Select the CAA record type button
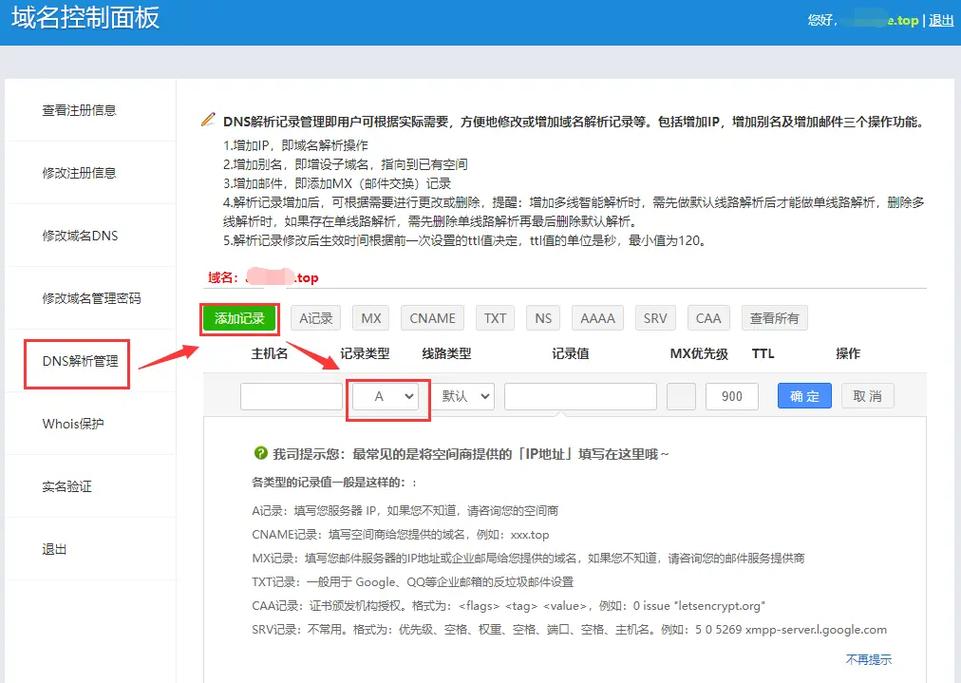961x683 pixels. (x=708, y=317)
